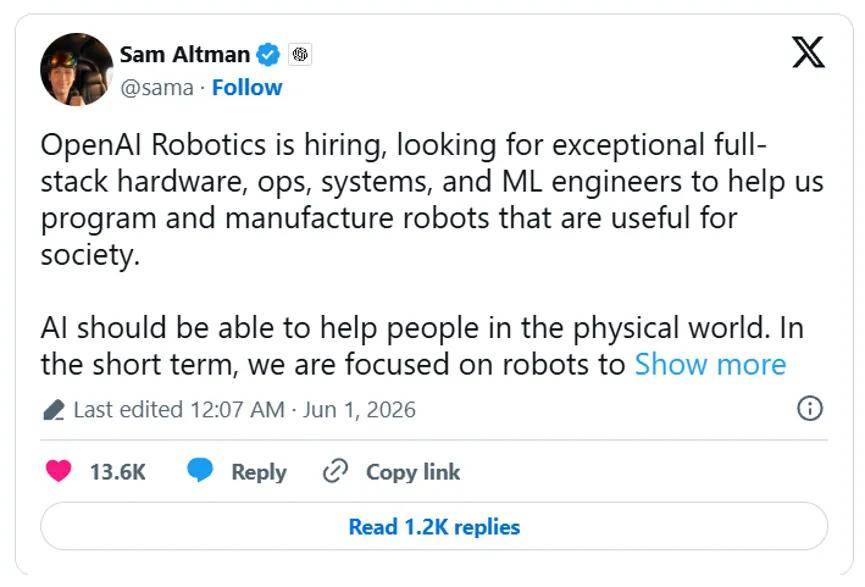Open the Read 1.2K replies button
Screen dimensions: 865x587
(434, 526)
